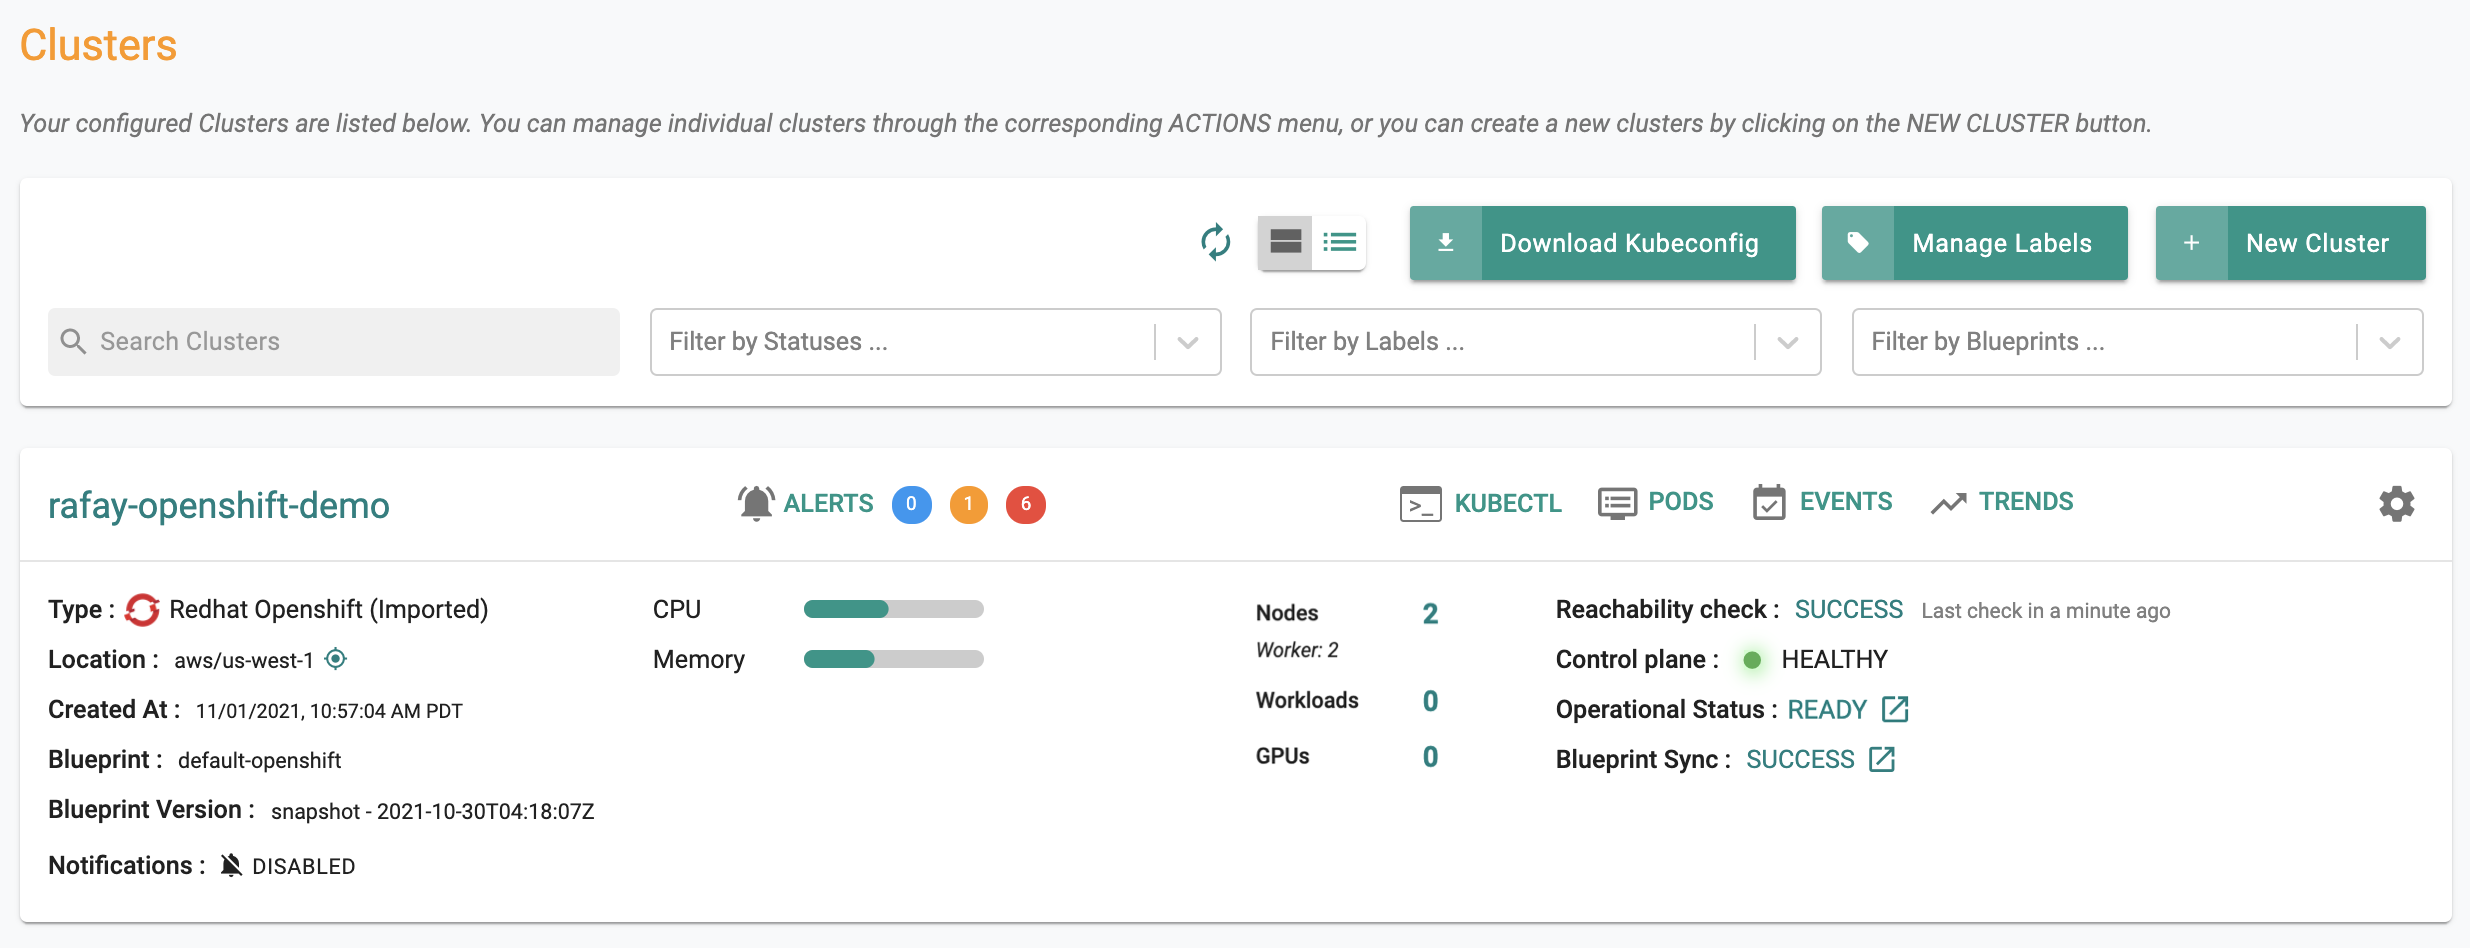2470x948 pixels.
Task: Click the Reachability check SUCCESS status
Action: click(1849, 610)
